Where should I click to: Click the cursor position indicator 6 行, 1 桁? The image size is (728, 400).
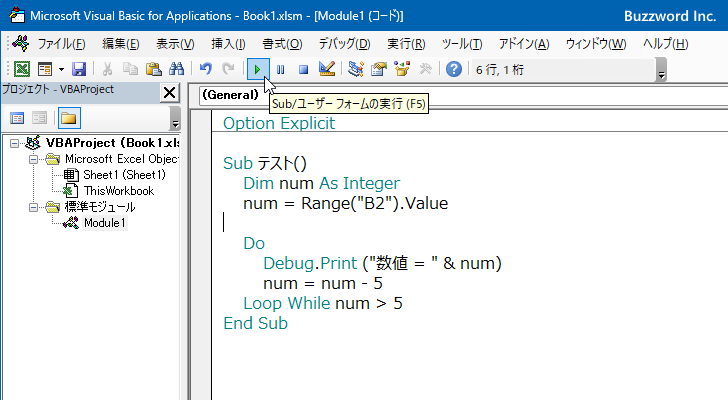tap(500, 70)
